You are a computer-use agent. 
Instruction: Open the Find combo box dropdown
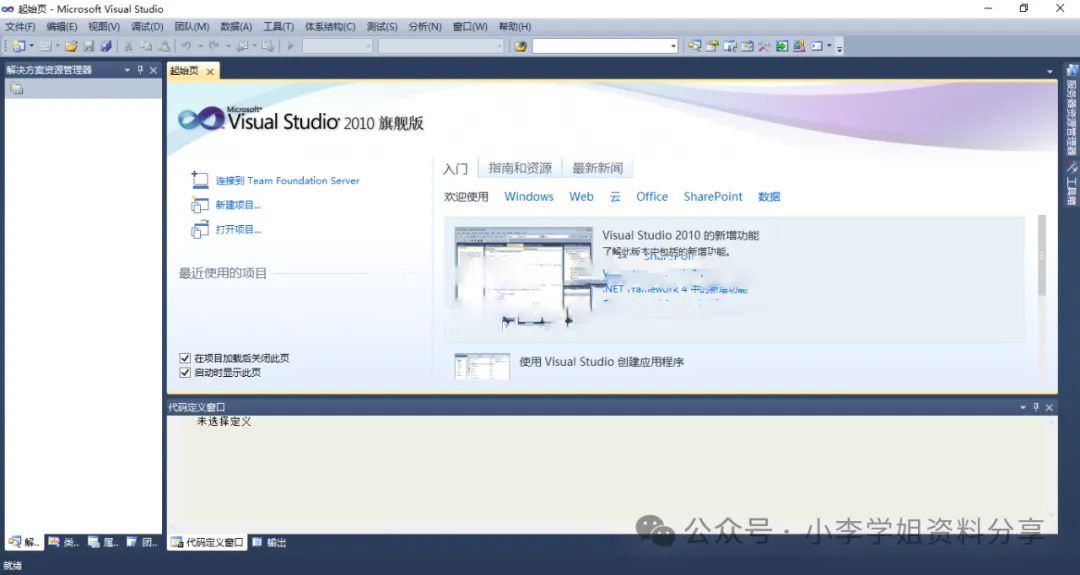pyautogui.click(x=673, y=46)
